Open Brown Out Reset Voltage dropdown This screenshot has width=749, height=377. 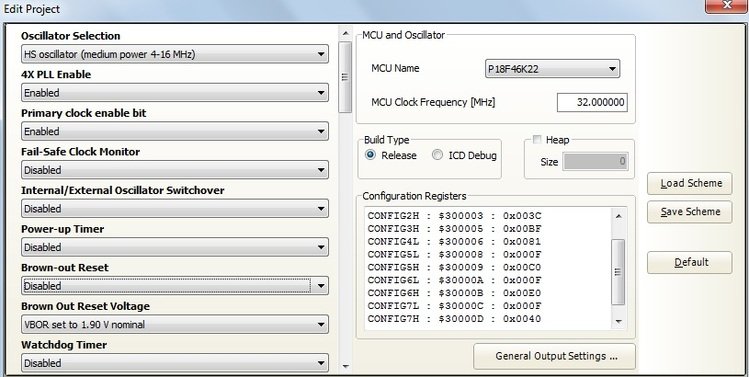175,325
